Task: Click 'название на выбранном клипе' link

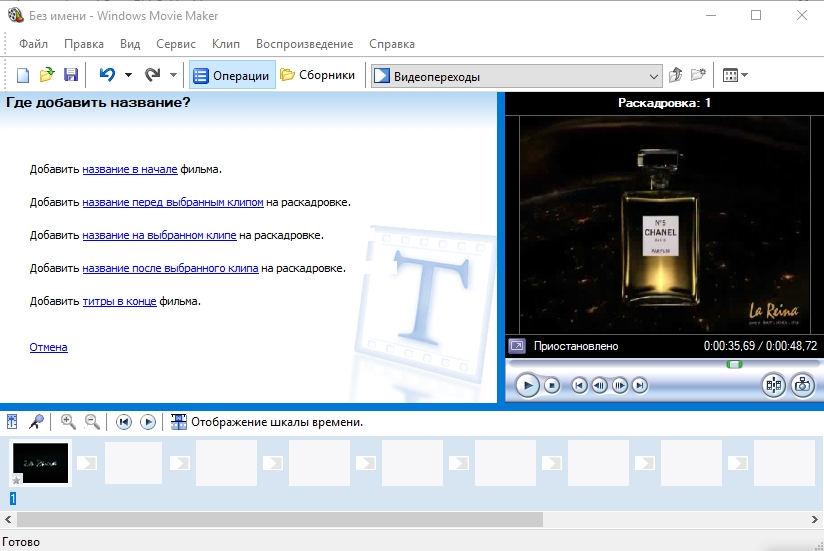Action: pyautogui.click(x=159, y=235)
